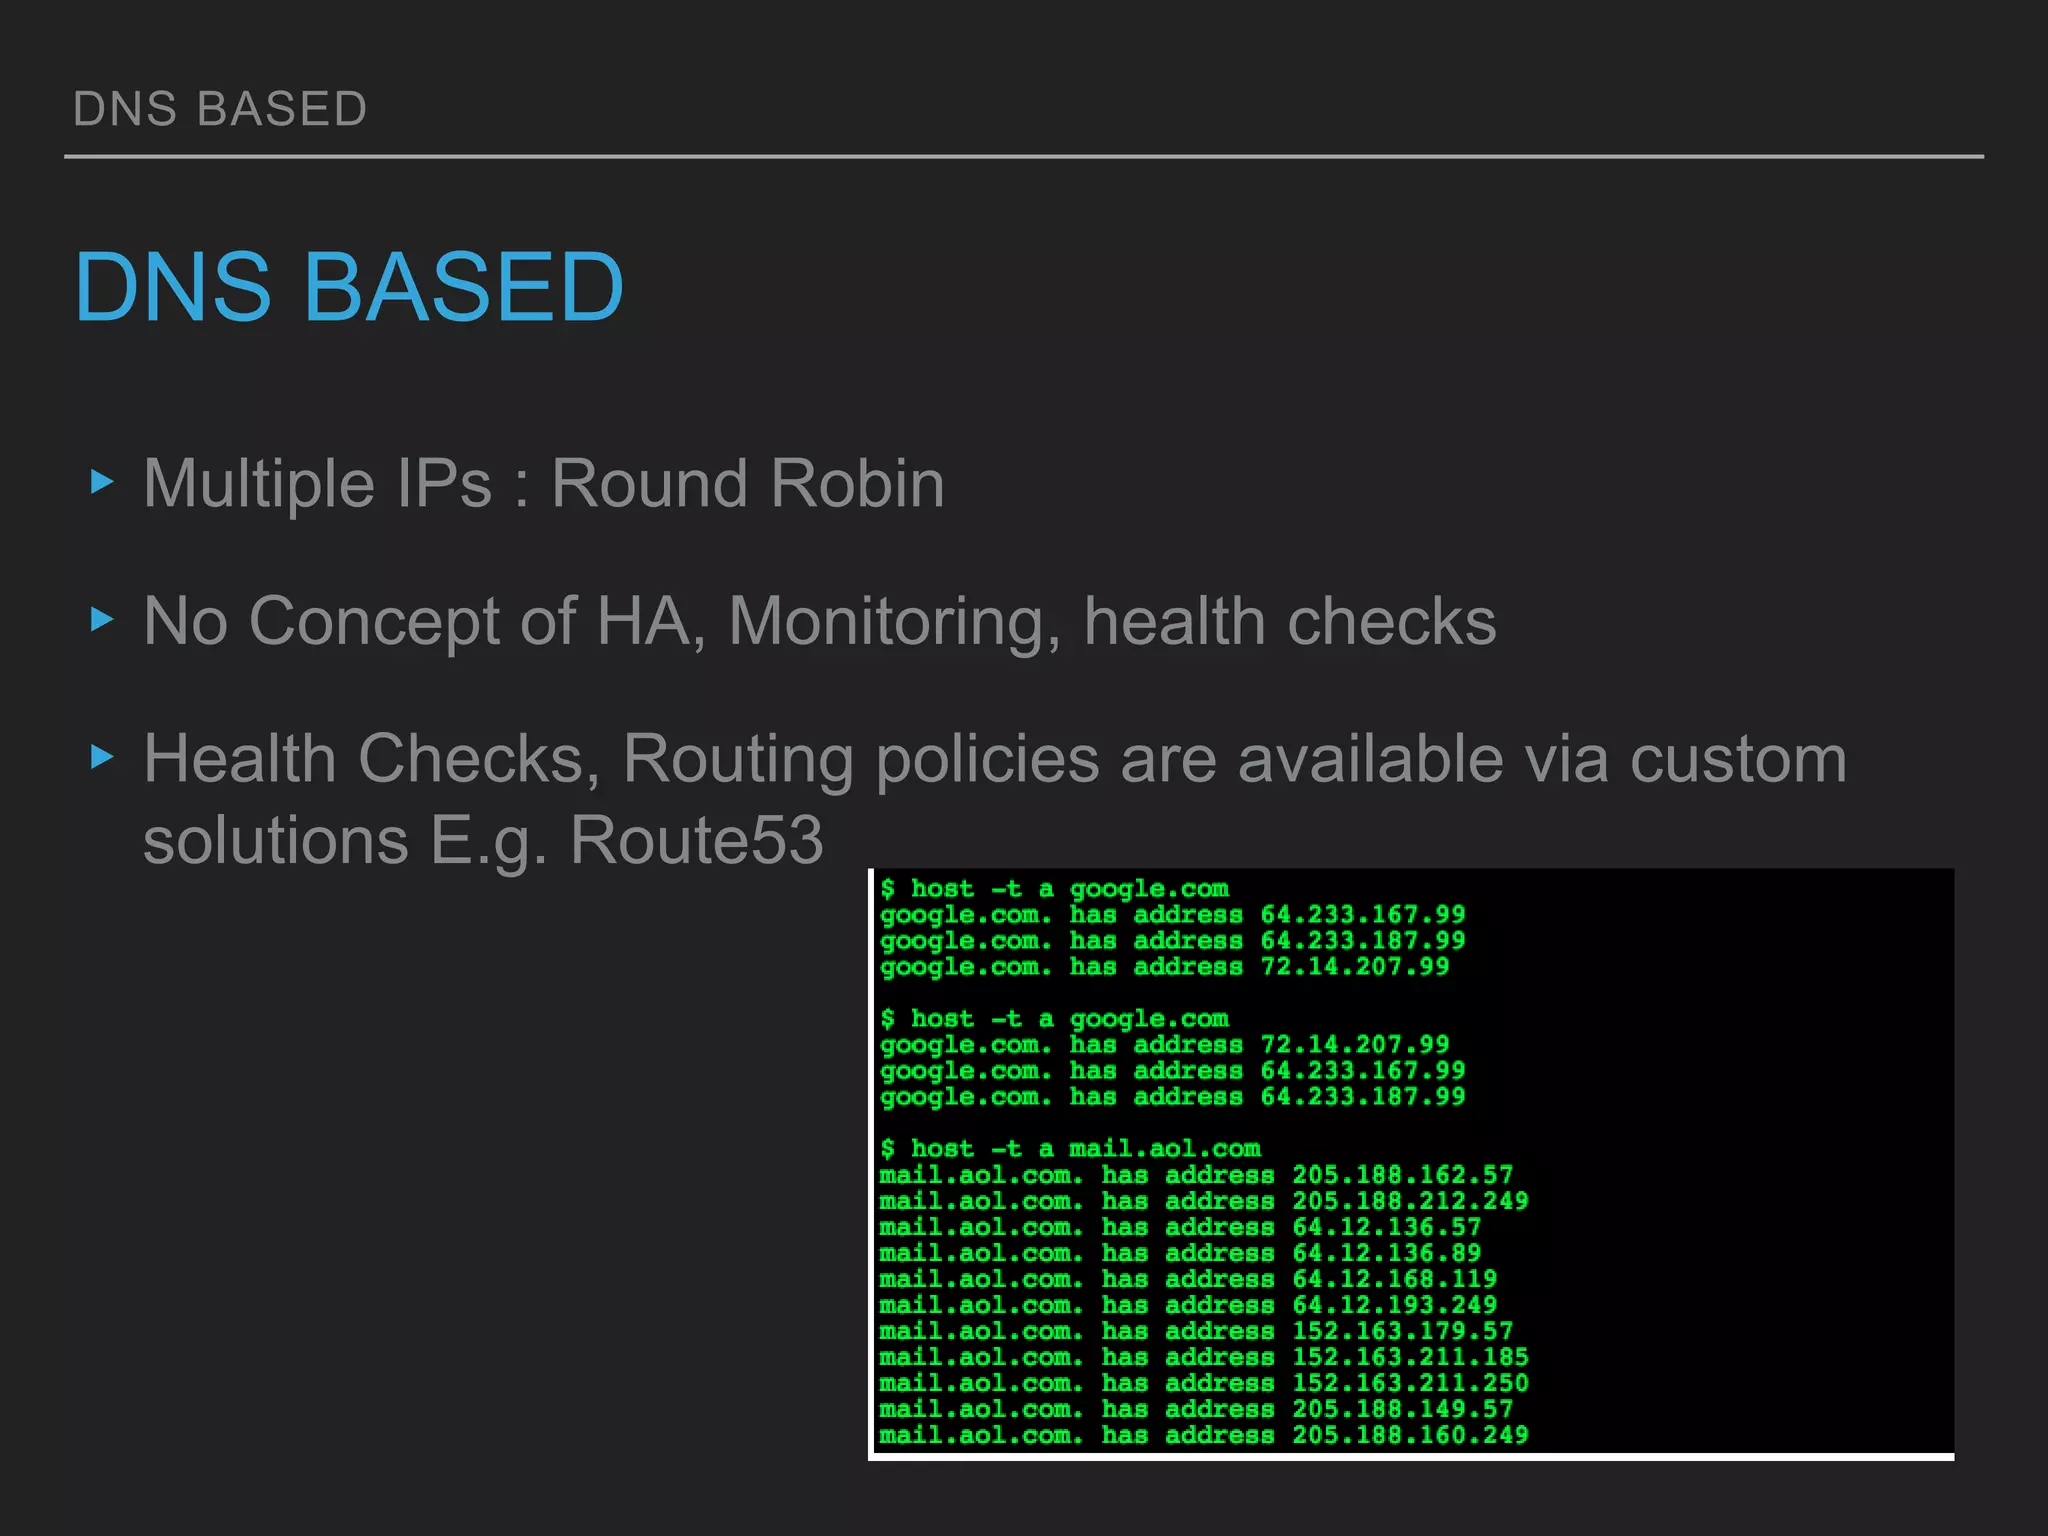The height and width of the screenshot is (1536, 2048).
Task: Click the small gray DNS BASED header
Action: pos(220,109)
